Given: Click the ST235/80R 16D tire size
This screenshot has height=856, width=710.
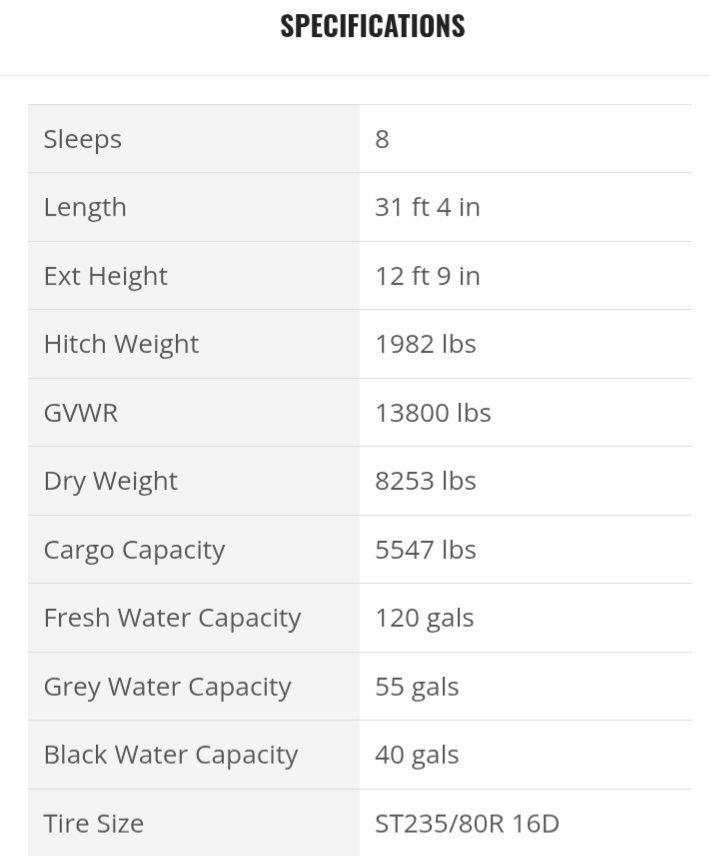Looking at the screenshot, I should pyautogui.click(x=467, y=824).
